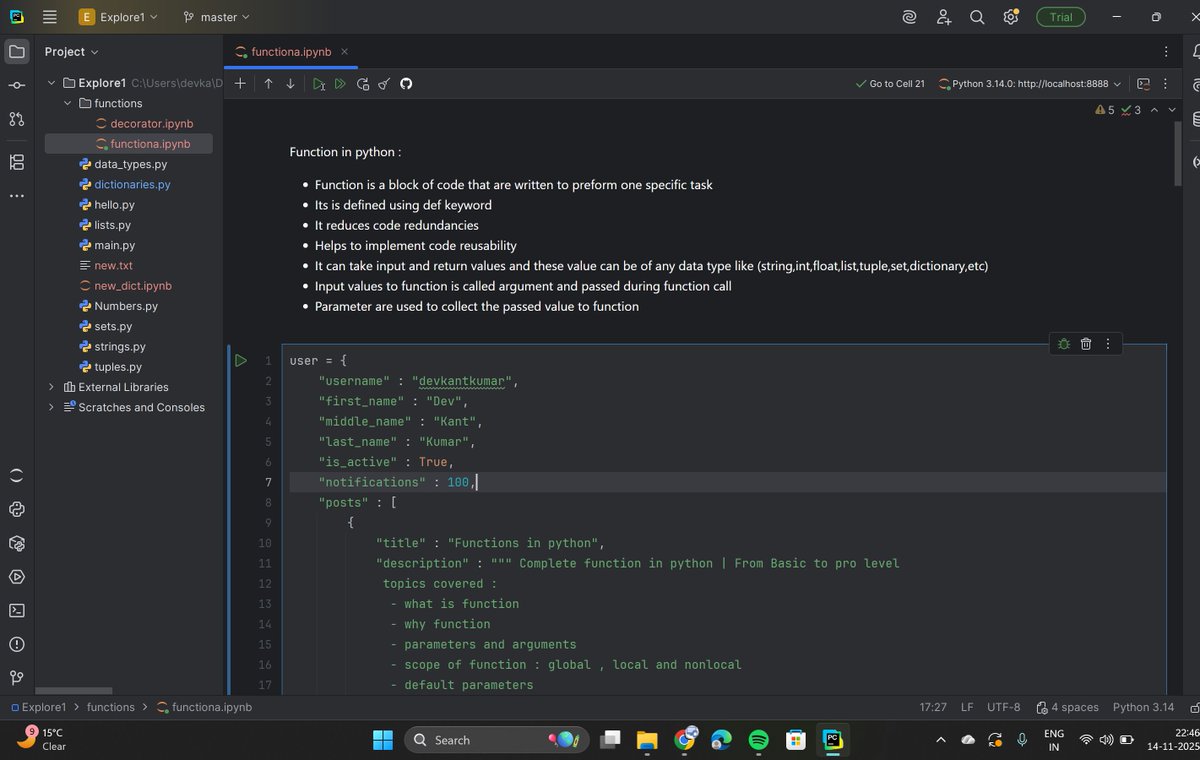Image resolution: width=1200 pixels, height=760 pixels.
Task: Restart the Jupyter kernel
Action: pos(362,83)
